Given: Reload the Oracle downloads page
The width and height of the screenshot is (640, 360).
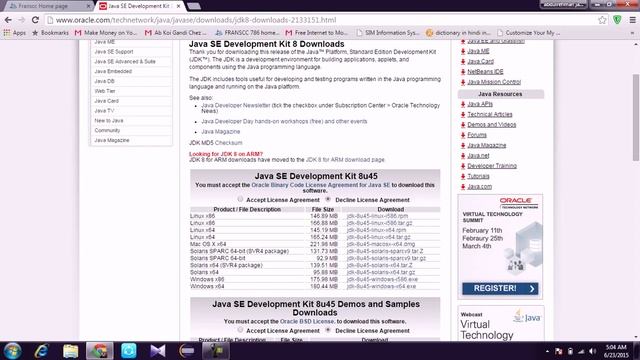Looking at the screenshot, I should pos(35,20).
